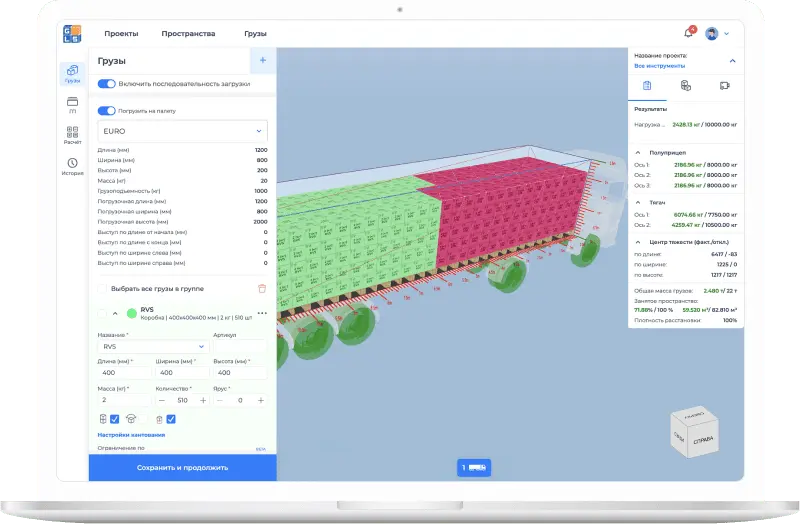Open three-dots menu for RVS cargo

[262, 313]
